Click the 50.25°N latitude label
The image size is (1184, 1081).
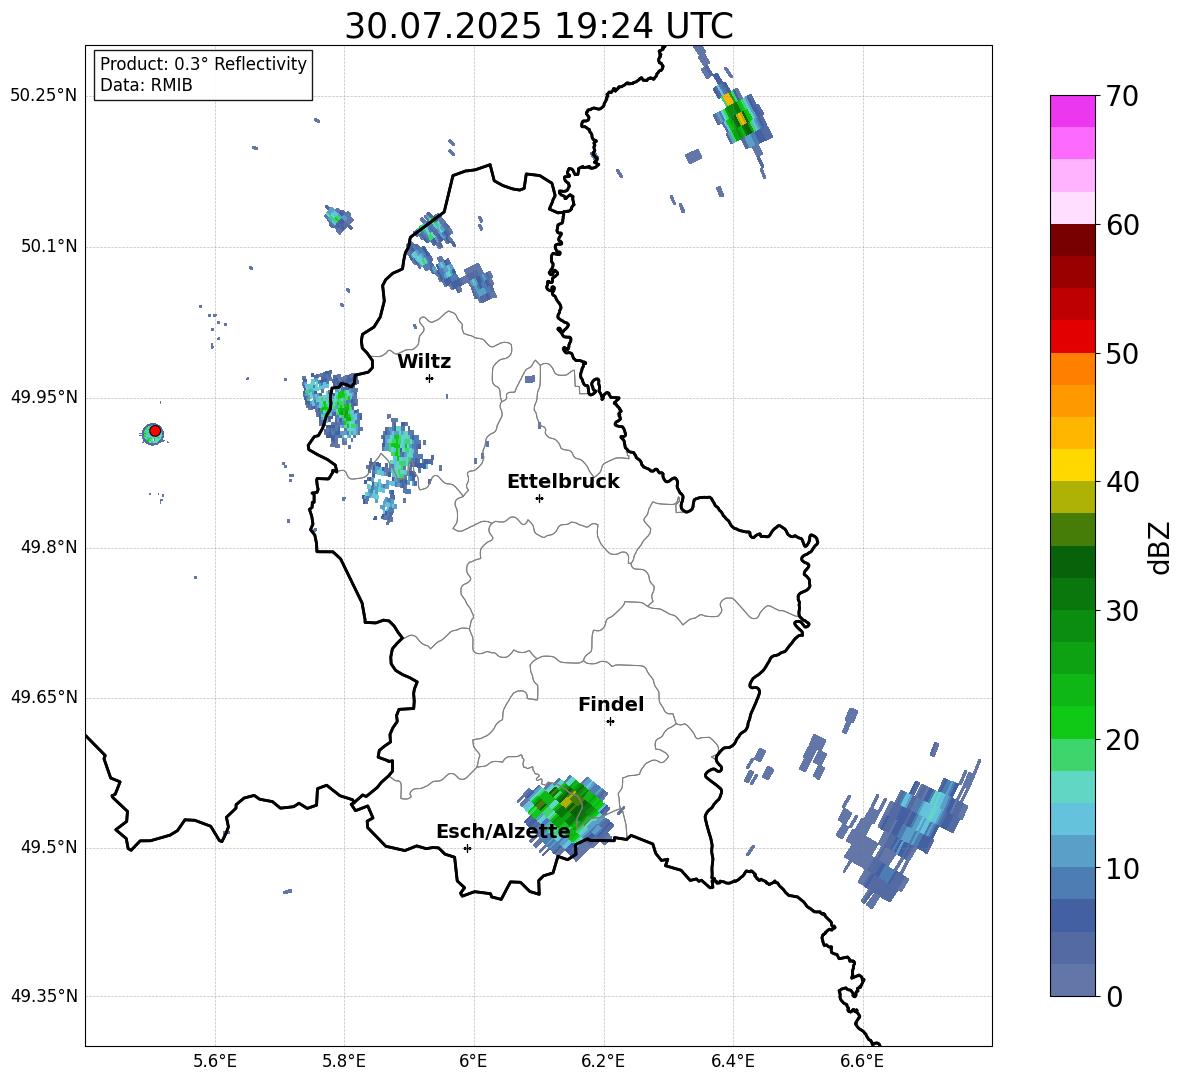coord(44,96)
